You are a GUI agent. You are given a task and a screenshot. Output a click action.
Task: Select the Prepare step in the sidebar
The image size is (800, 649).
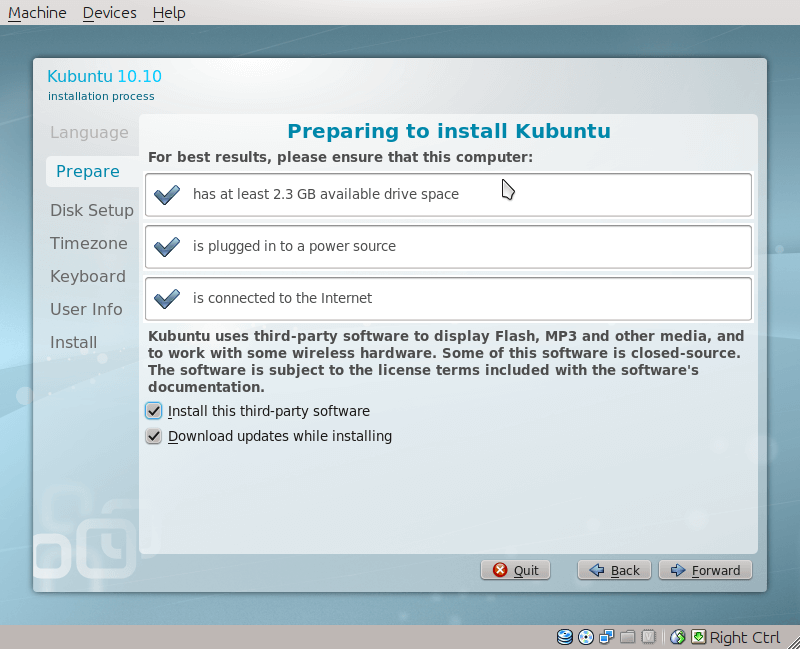point(88,171)
